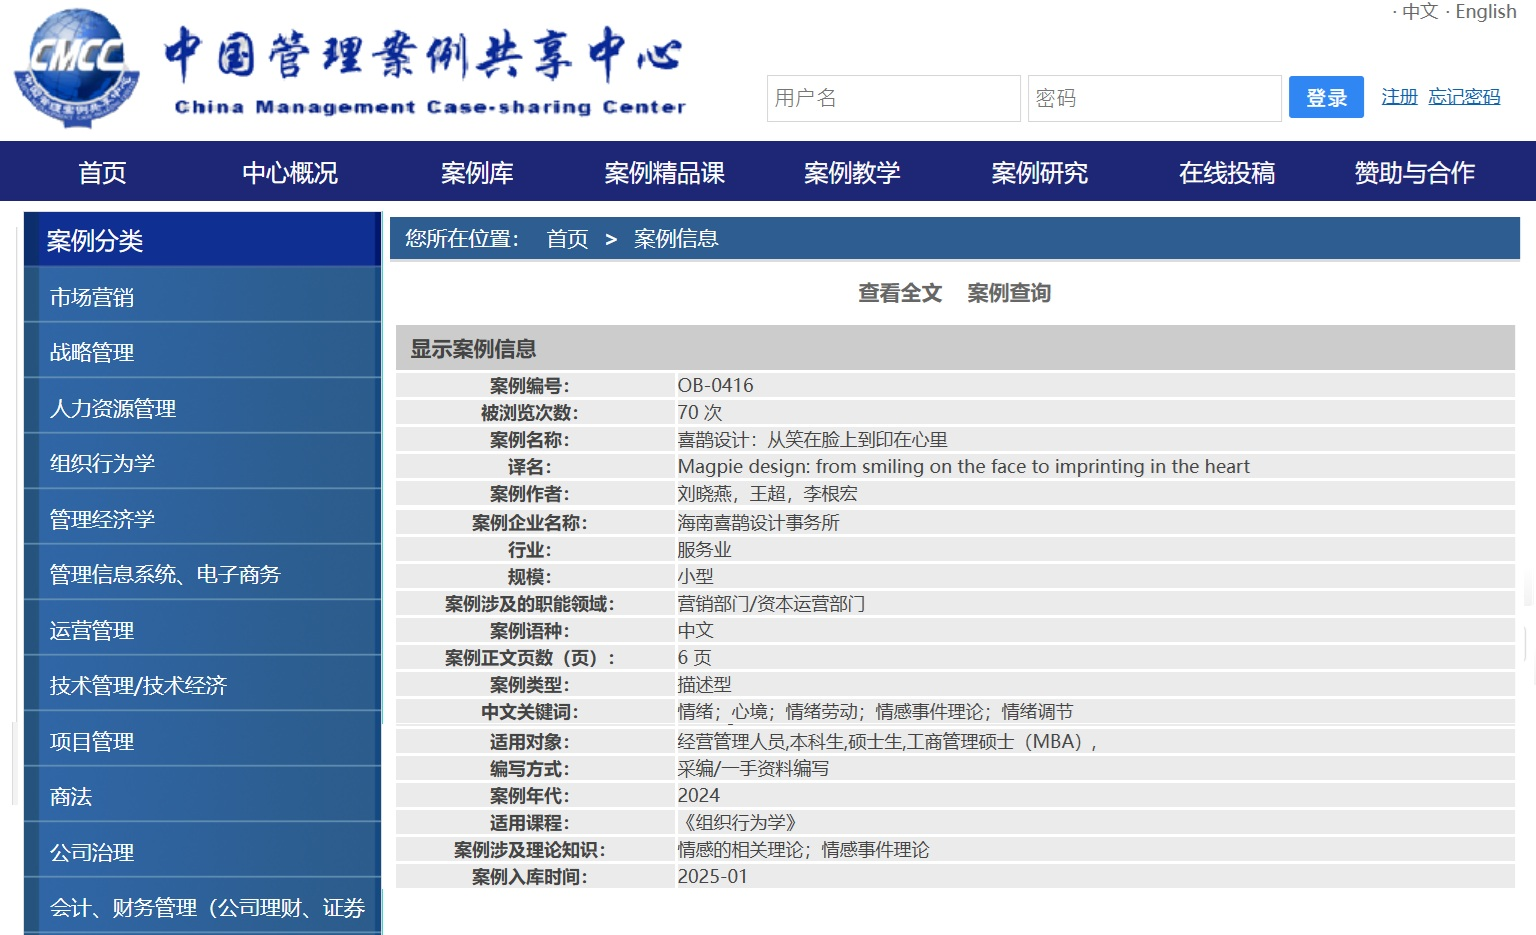Screen dimensions: 1536x935
Task: Follow the 忘记密码 forgot password link
Action: point(1464,97)
